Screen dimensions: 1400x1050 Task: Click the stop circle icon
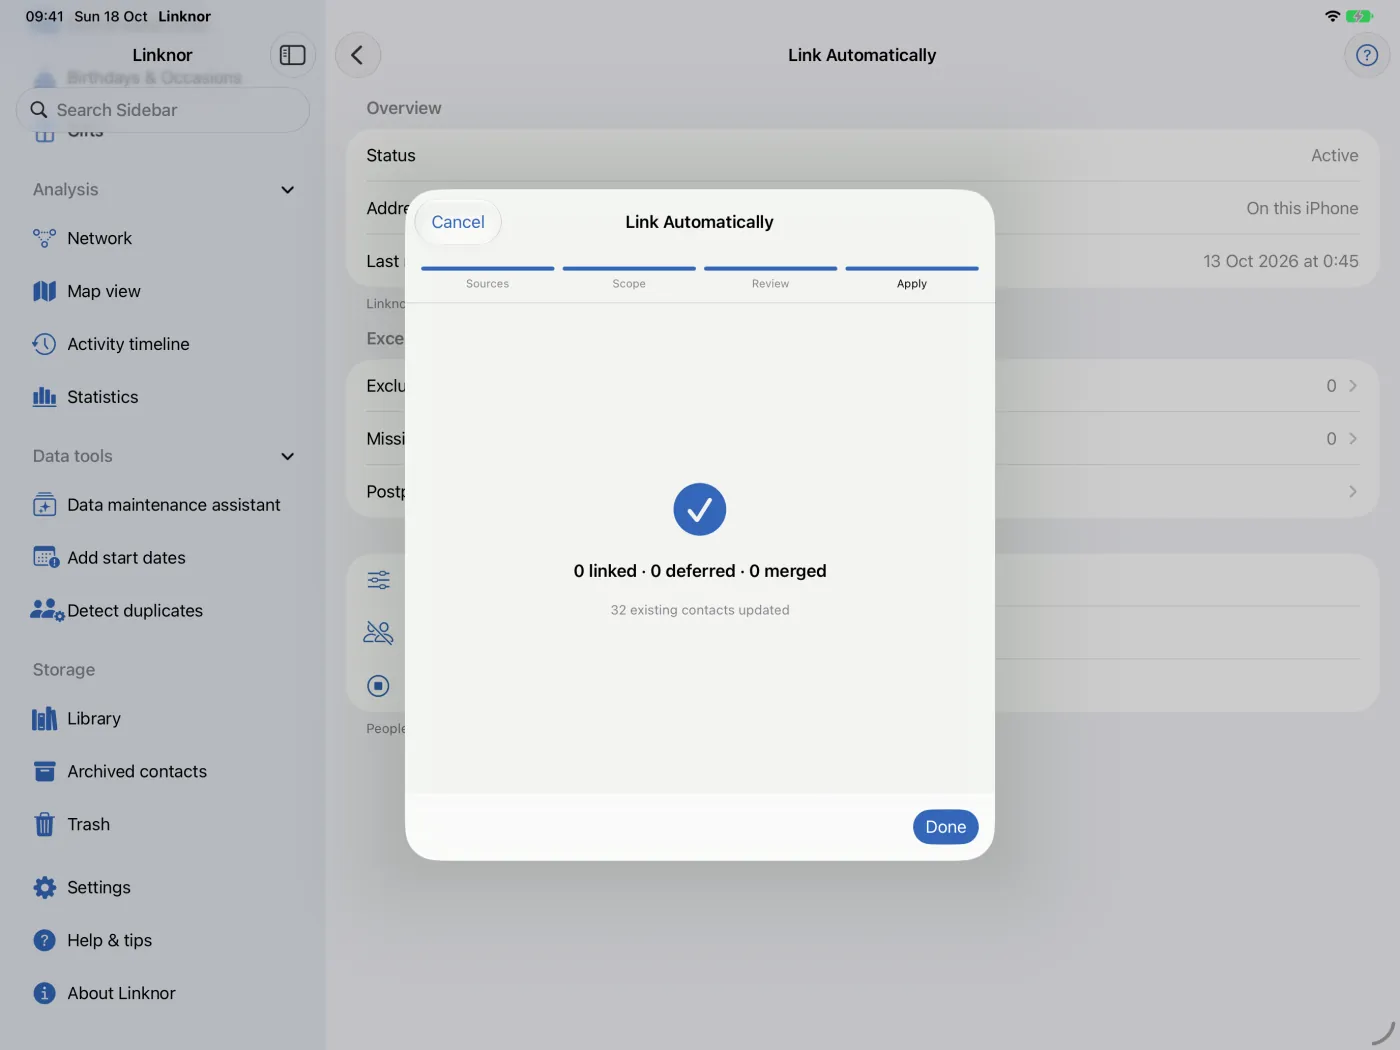click(x=379, y=686)
